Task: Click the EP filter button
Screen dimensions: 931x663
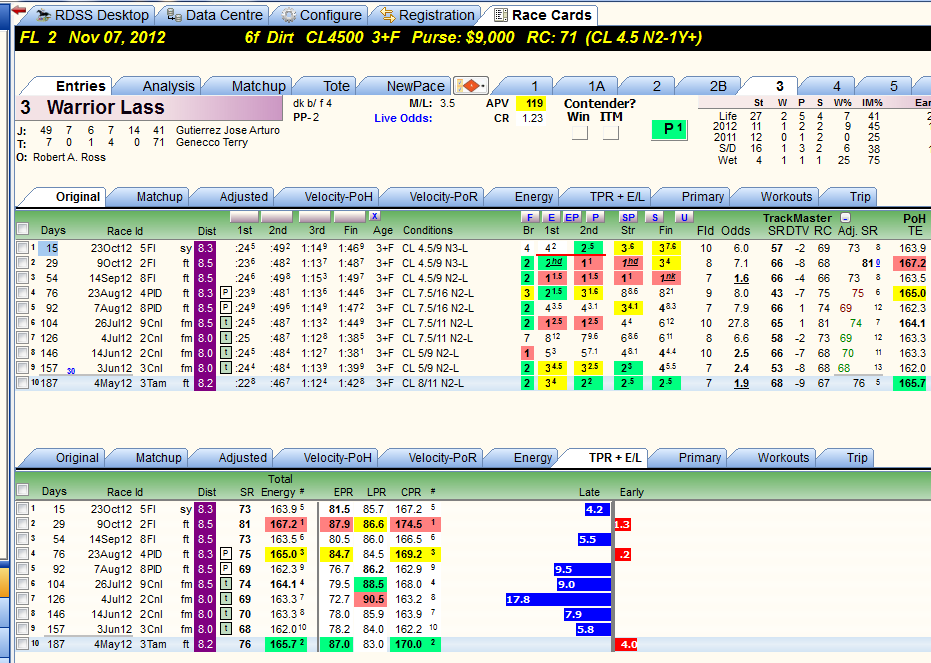Action: pyautogui.click(x=572, y=217)
